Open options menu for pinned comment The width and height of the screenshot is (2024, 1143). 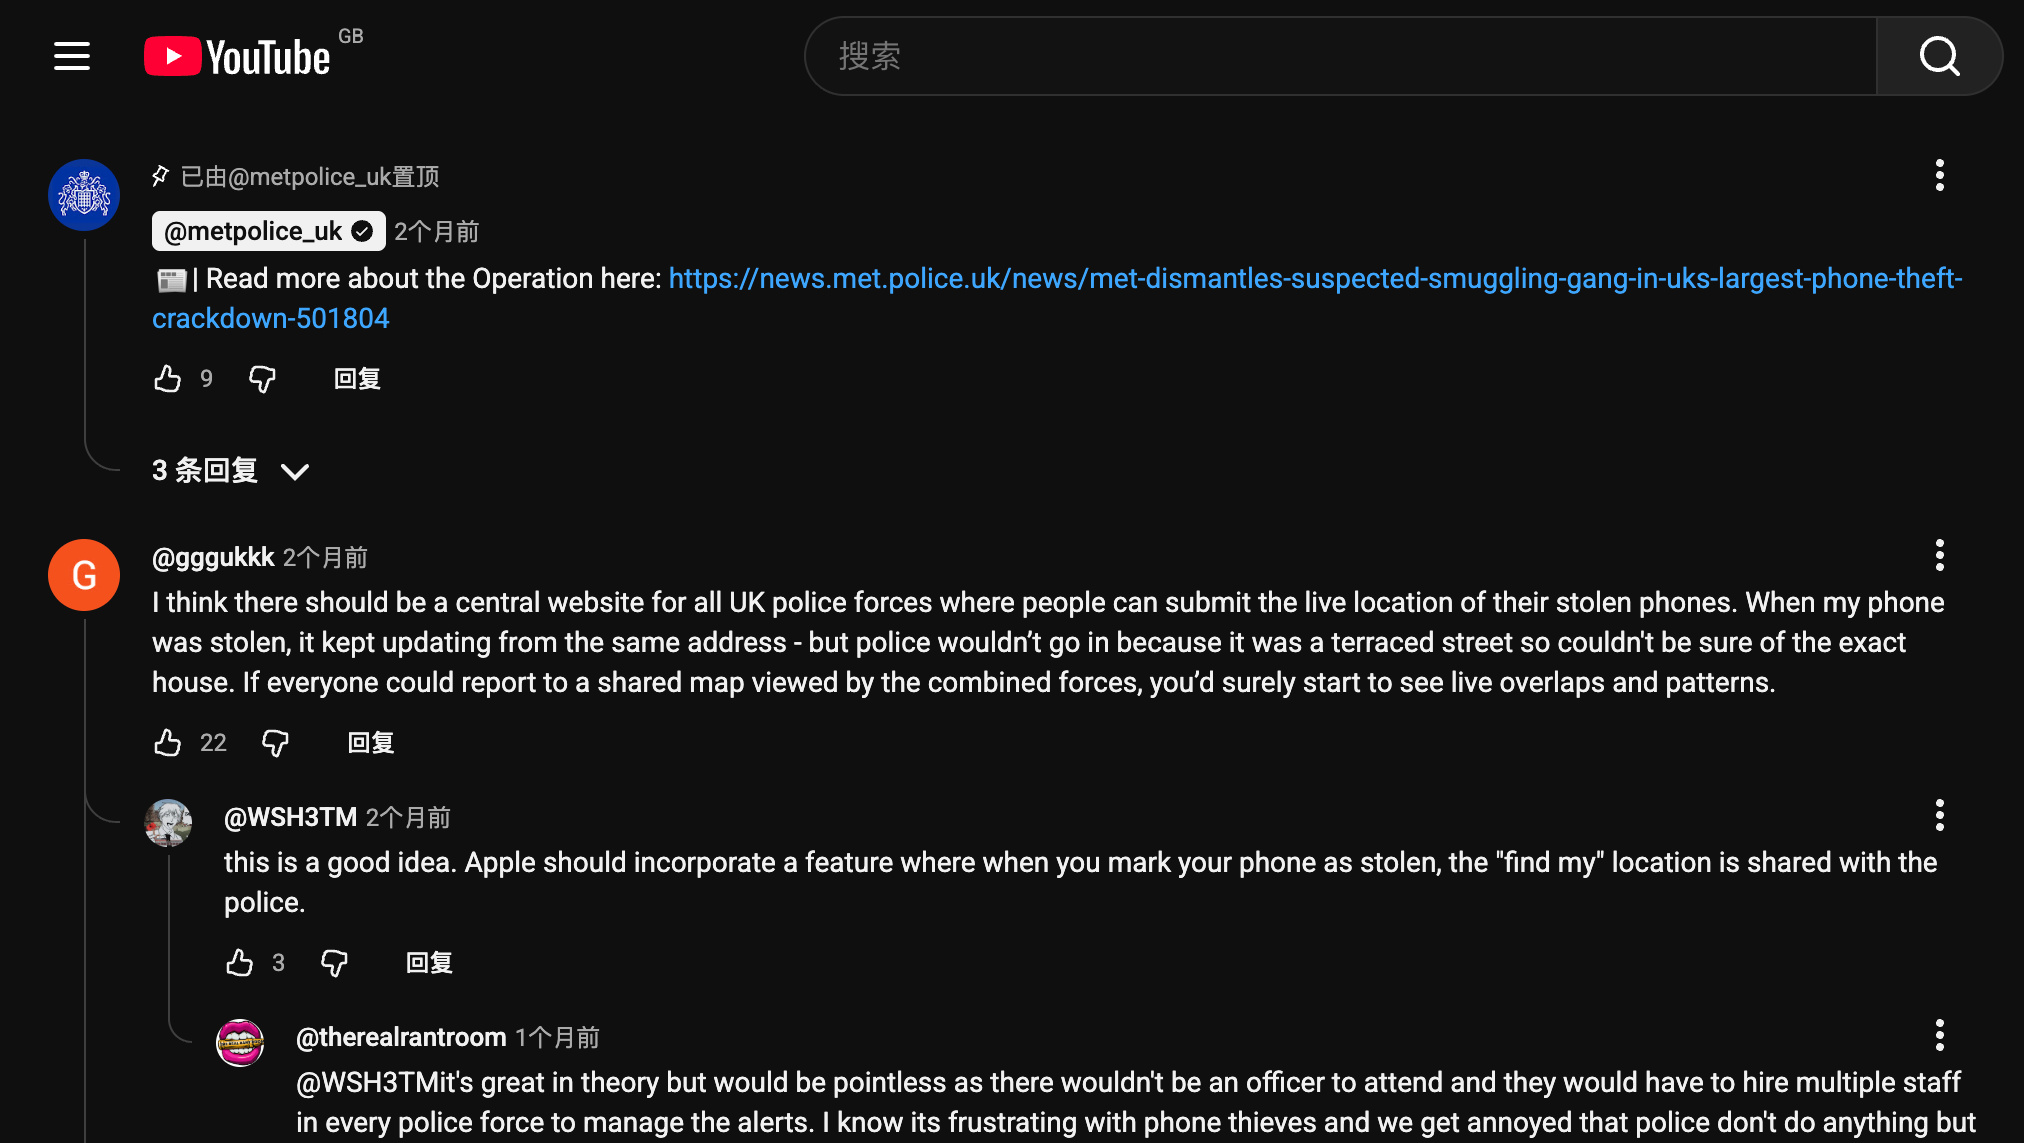1939,176
